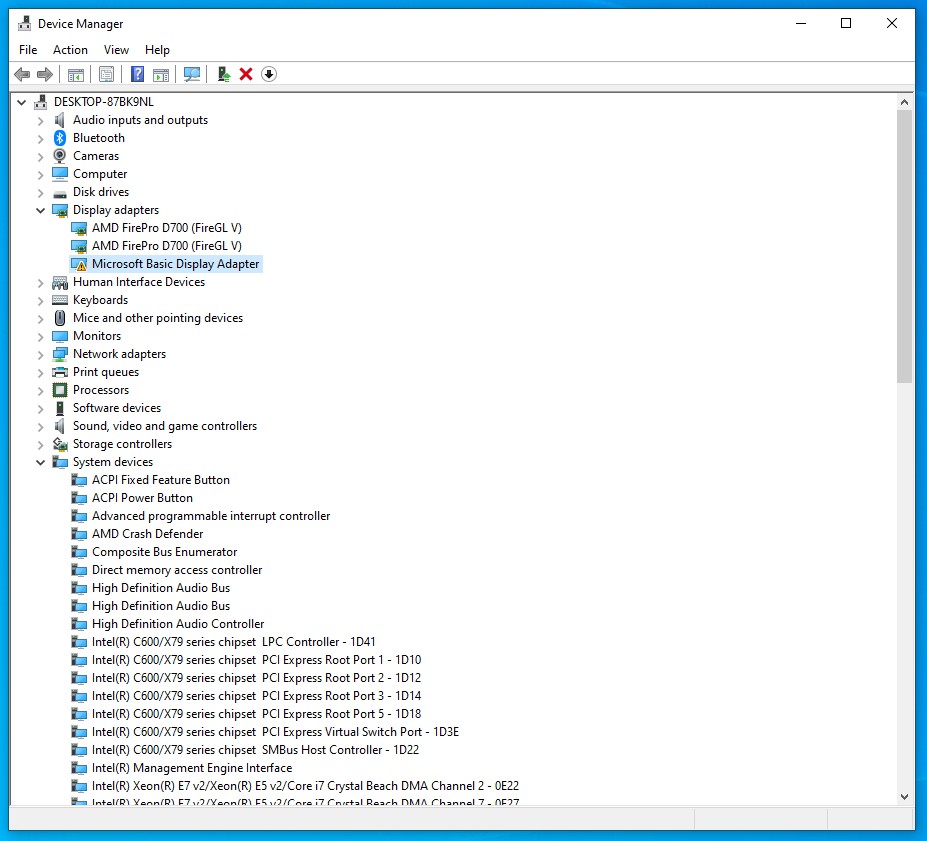Select PCI Express Root Port 2 - 1D12
927x841 pixels.
257,678
